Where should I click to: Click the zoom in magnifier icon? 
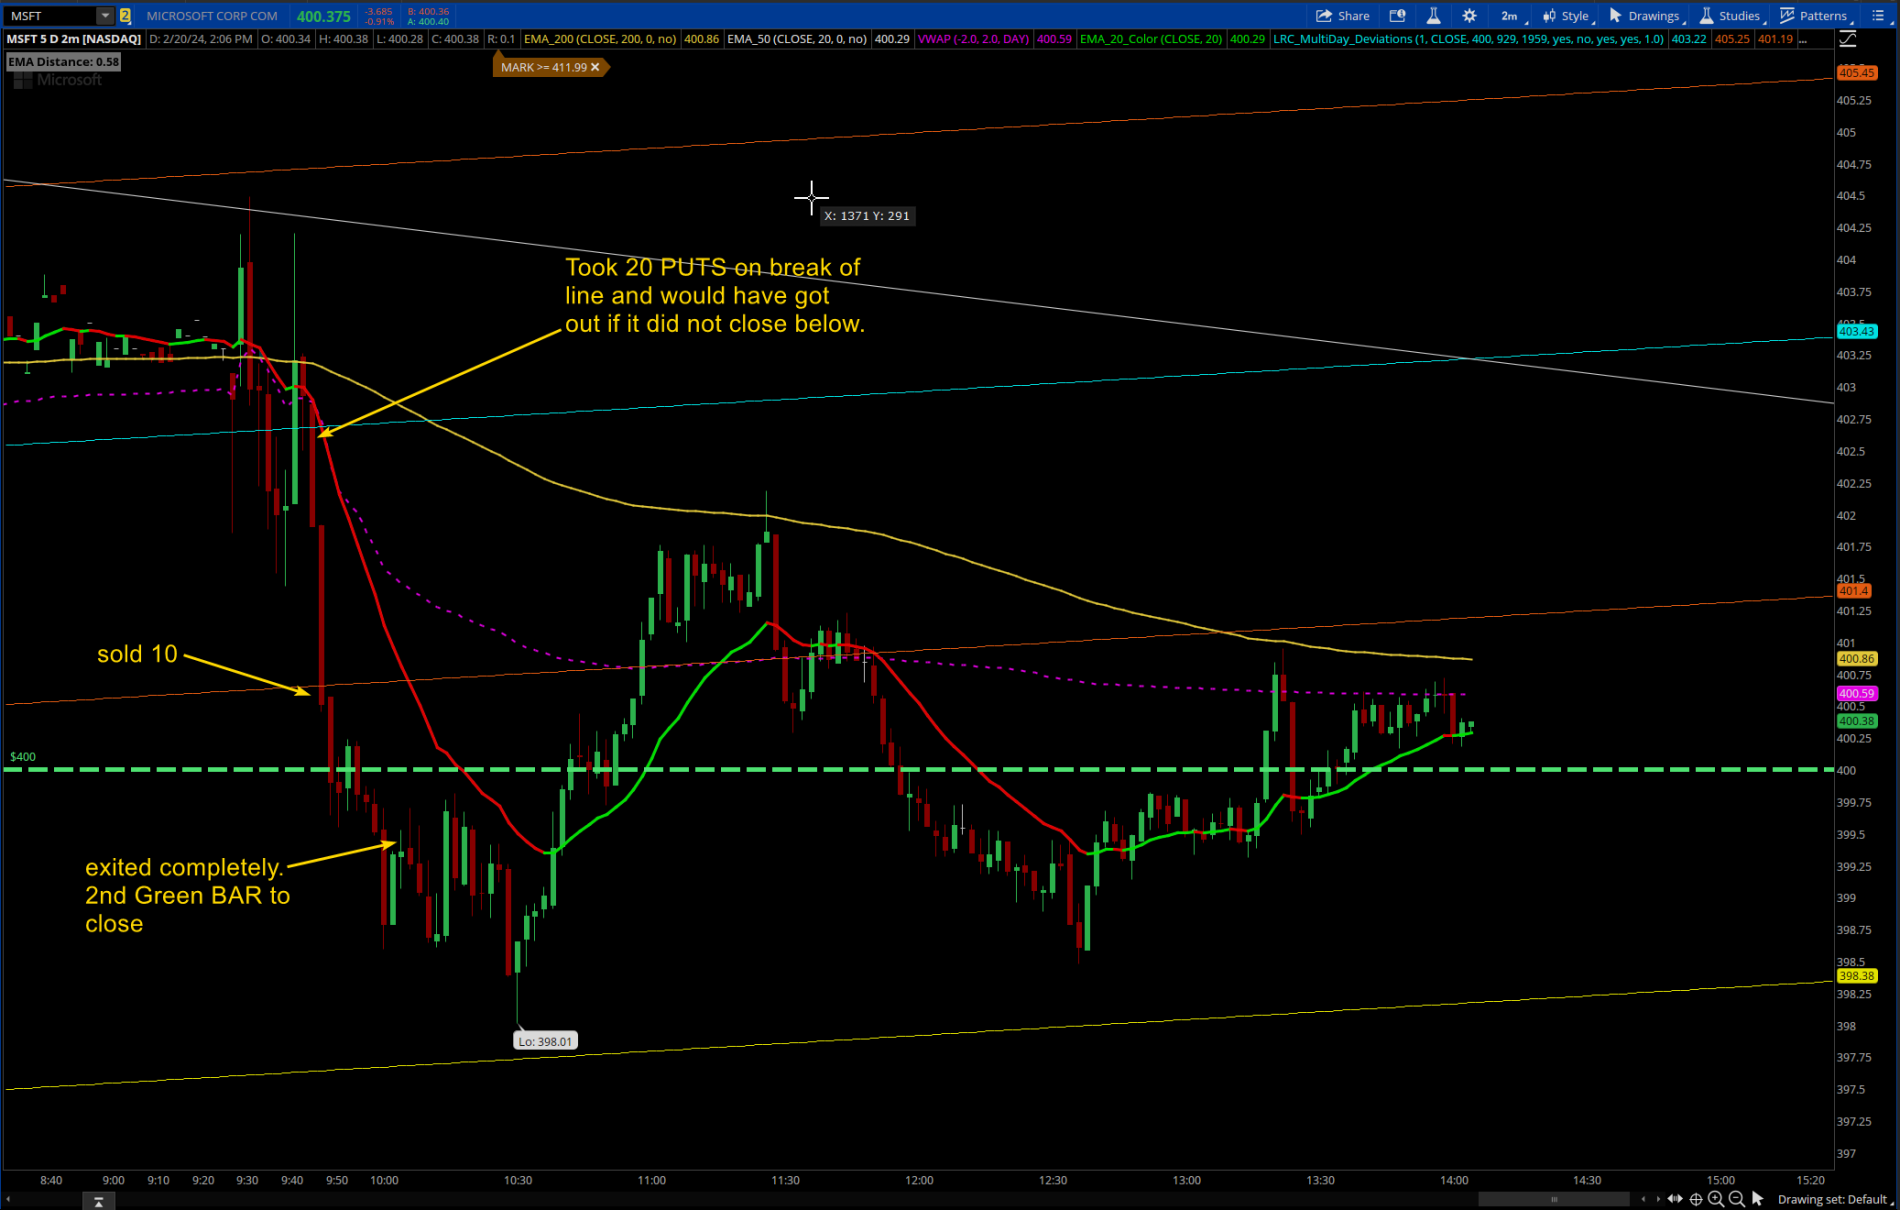point(1716,1199)
